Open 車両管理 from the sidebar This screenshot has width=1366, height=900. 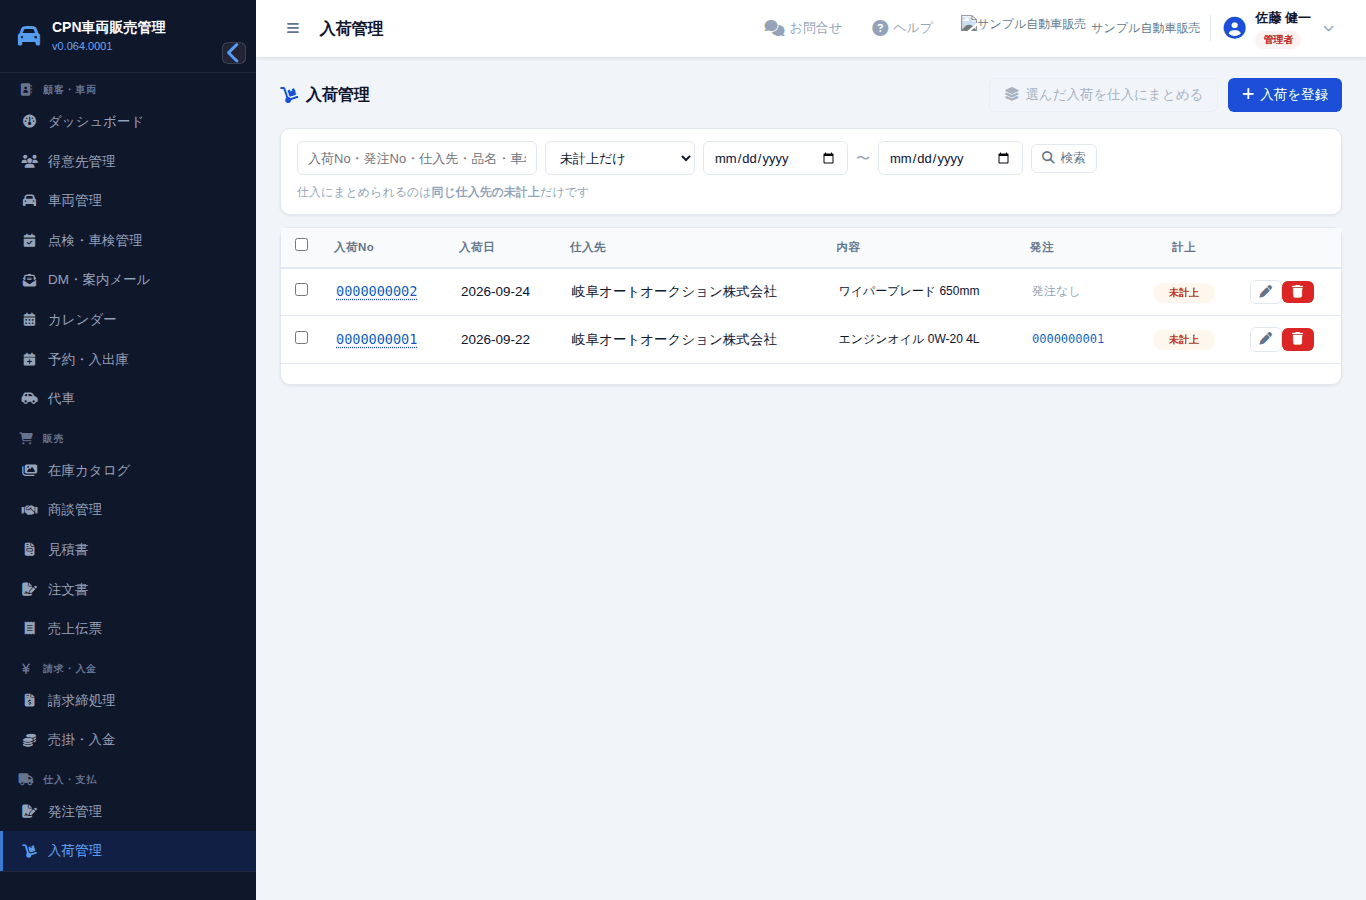pyautogui.click(x=128, y=200)
